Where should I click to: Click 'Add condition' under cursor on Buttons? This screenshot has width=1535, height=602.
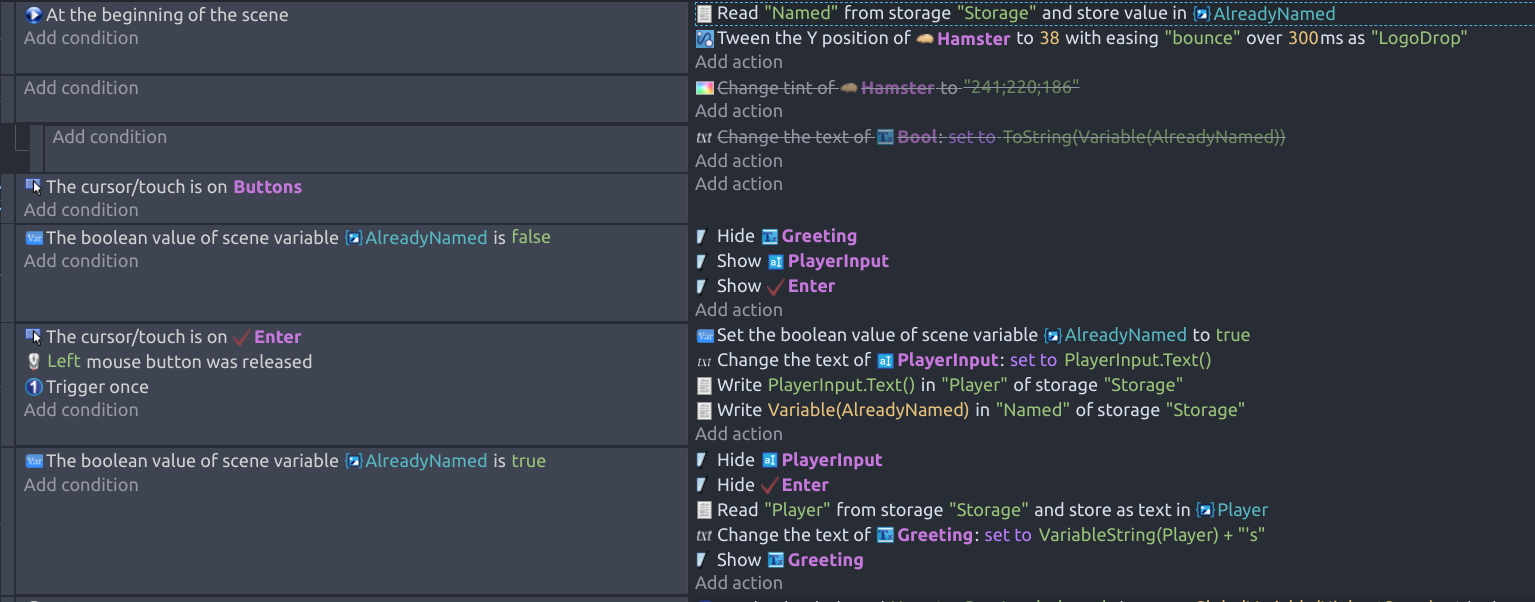[x=81, y=210]
